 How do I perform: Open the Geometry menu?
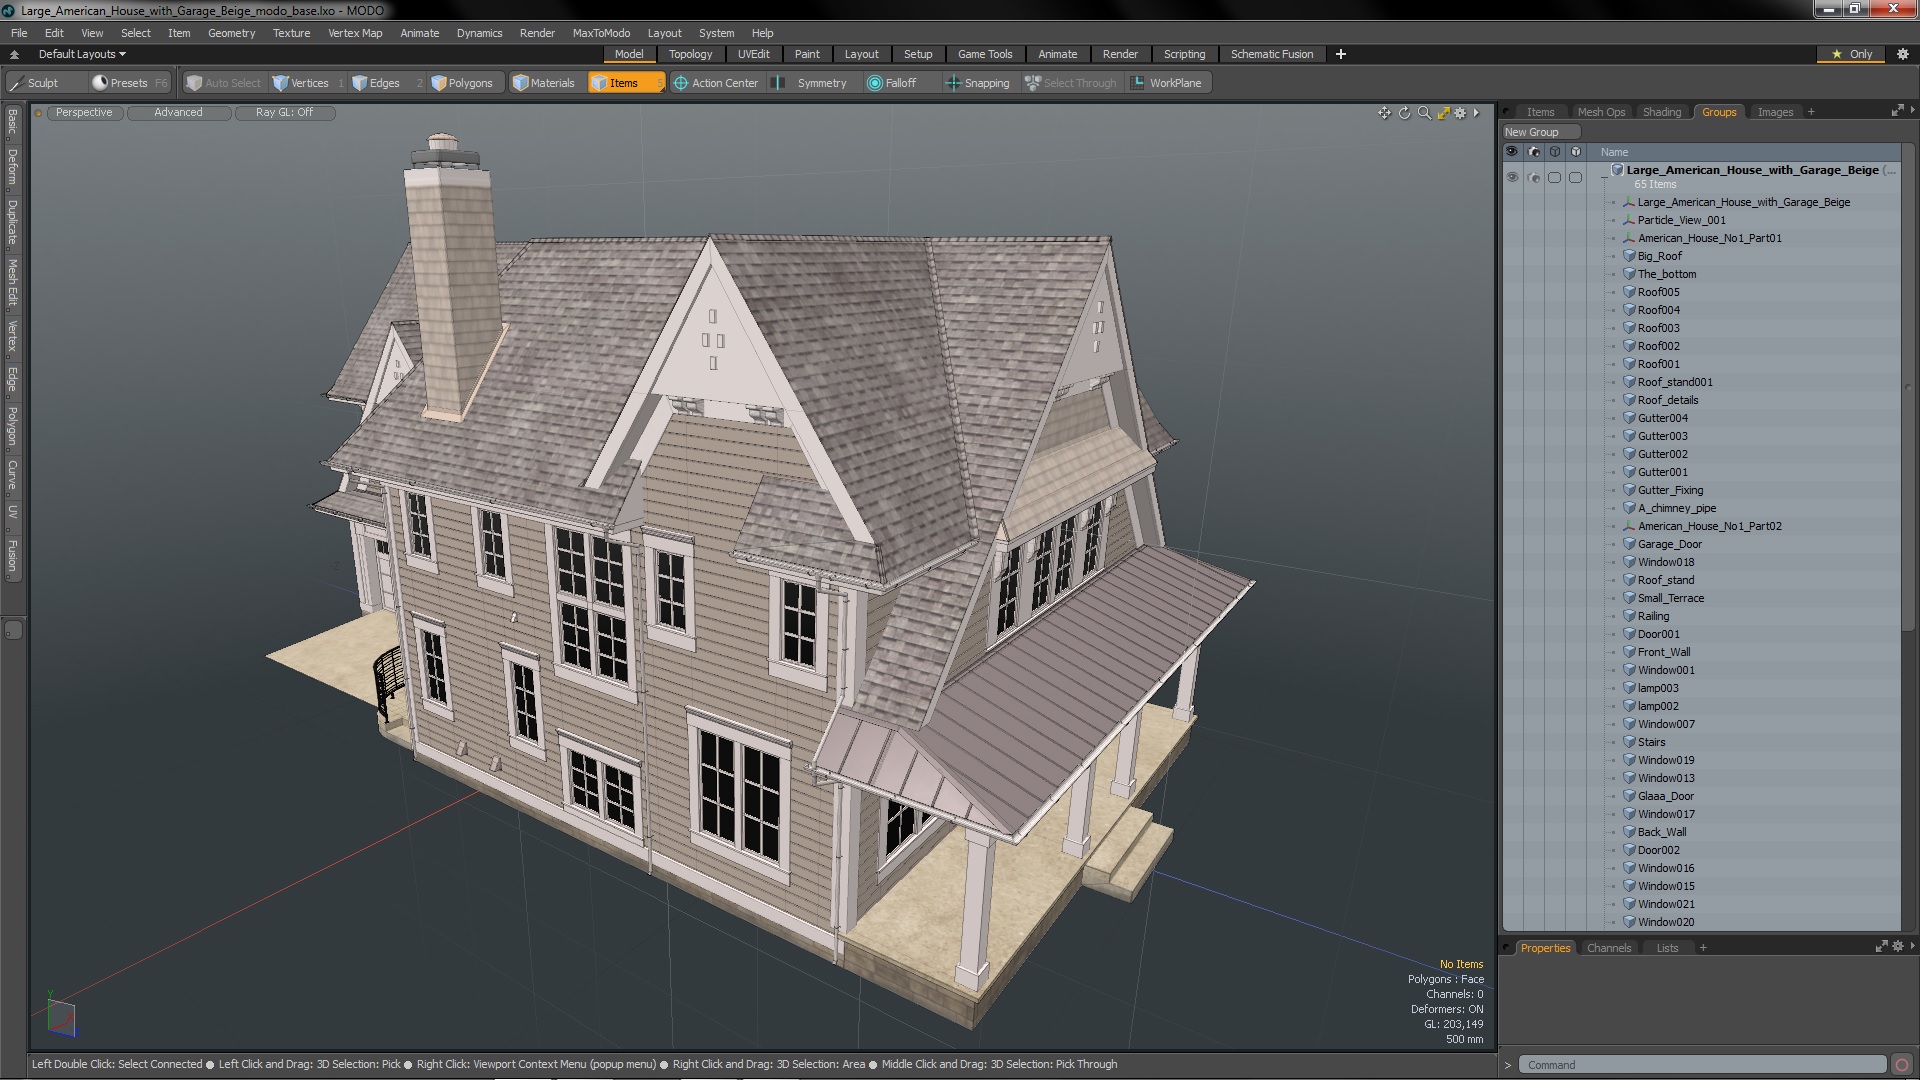click(231, 33)
